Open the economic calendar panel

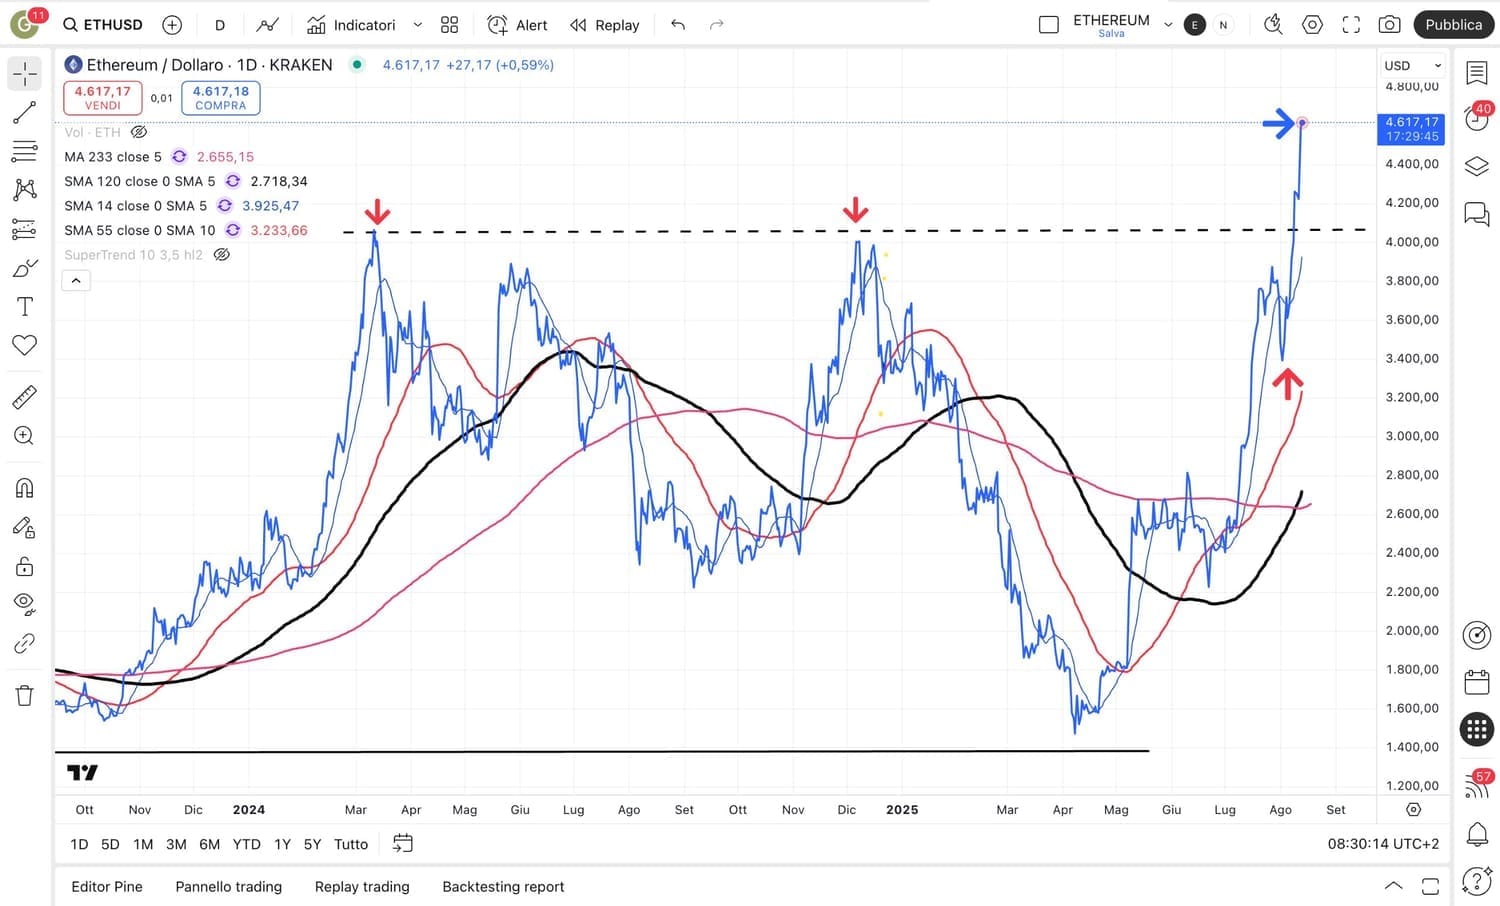1477,682
